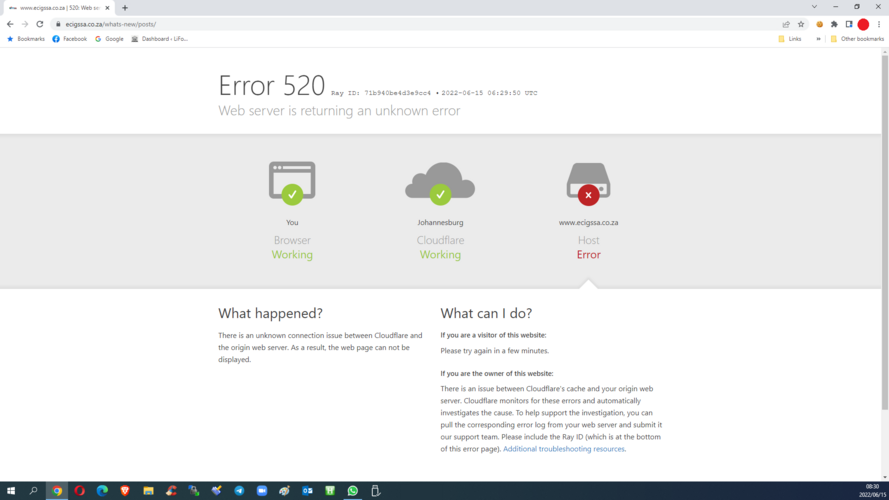The image size is (889, 500).
Task: Open Chrome three-dot menu
Action: (x=879, y=24)
